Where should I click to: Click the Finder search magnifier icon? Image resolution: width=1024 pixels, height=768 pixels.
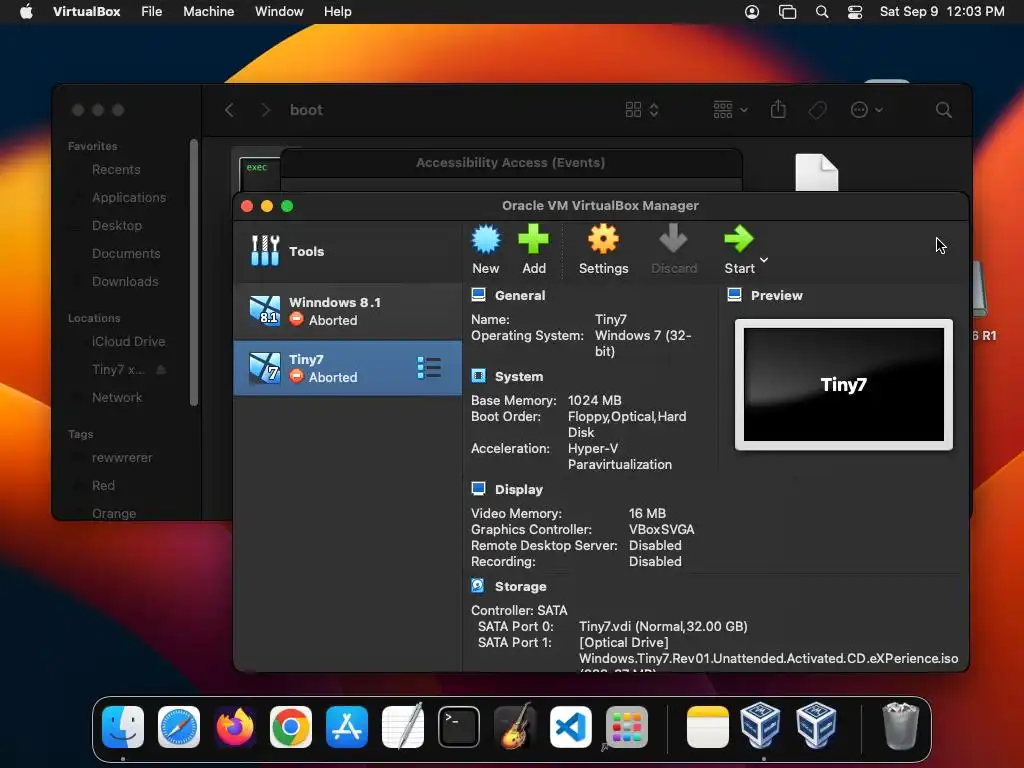pos(944,110)
